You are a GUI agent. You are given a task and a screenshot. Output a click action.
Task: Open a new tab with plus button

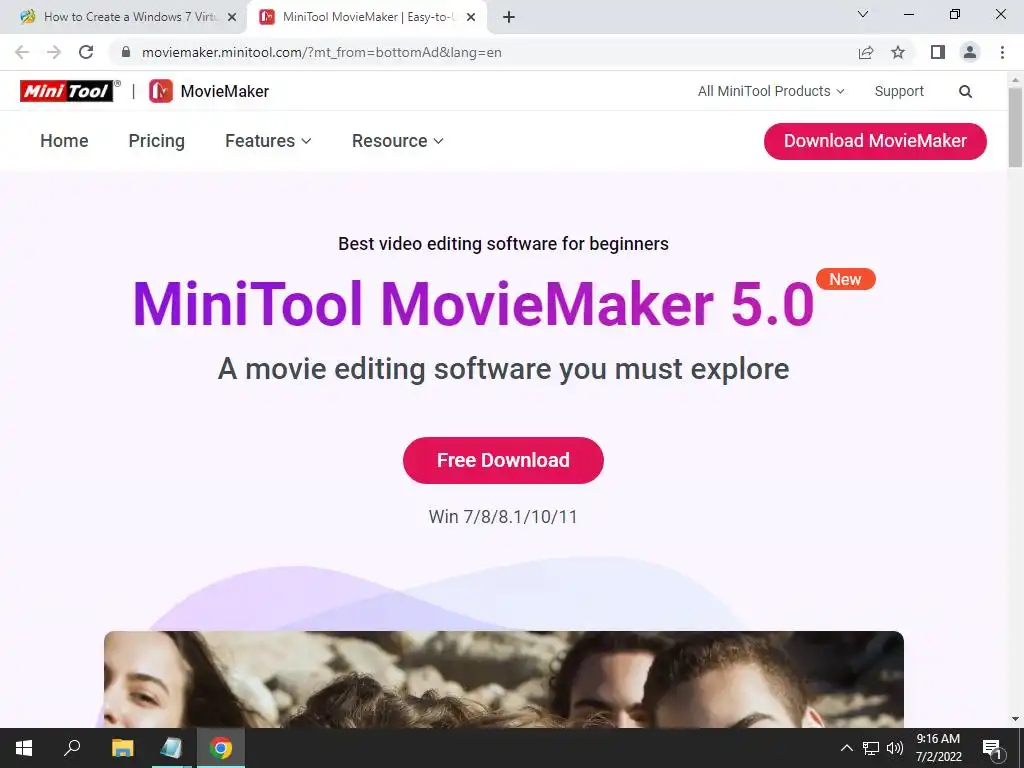[x=509, y=17]
